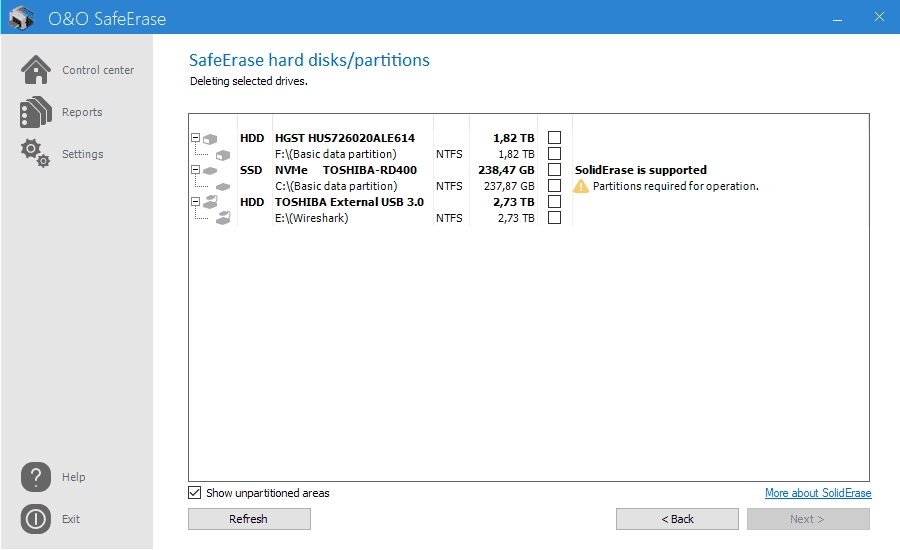Click the 238,47 GB size value
The height and width of the screenshot is (550, 900).
pos(506,170)
